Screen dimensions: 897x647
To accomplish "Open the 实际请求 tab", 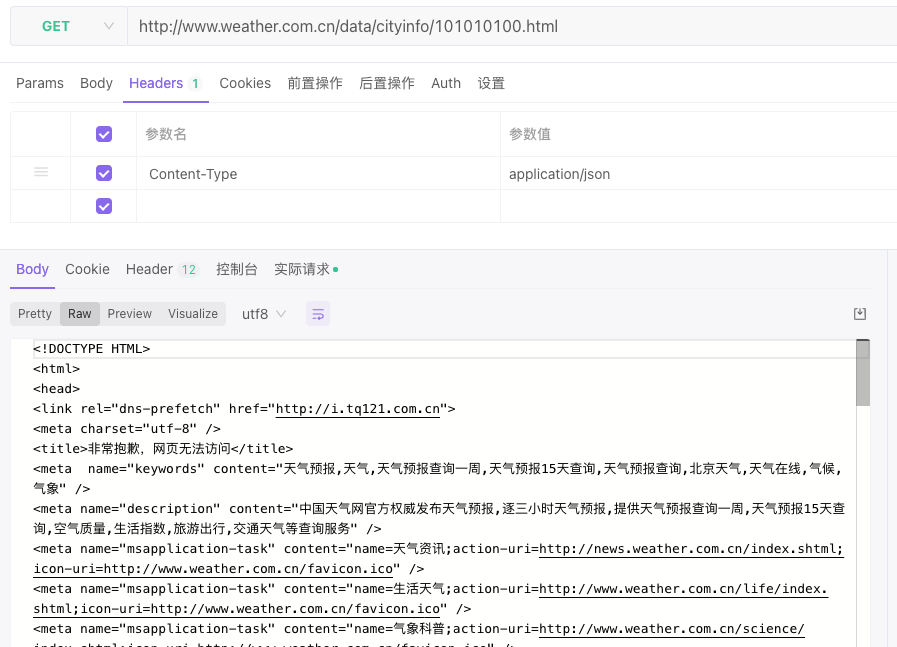I will (306, 269).
